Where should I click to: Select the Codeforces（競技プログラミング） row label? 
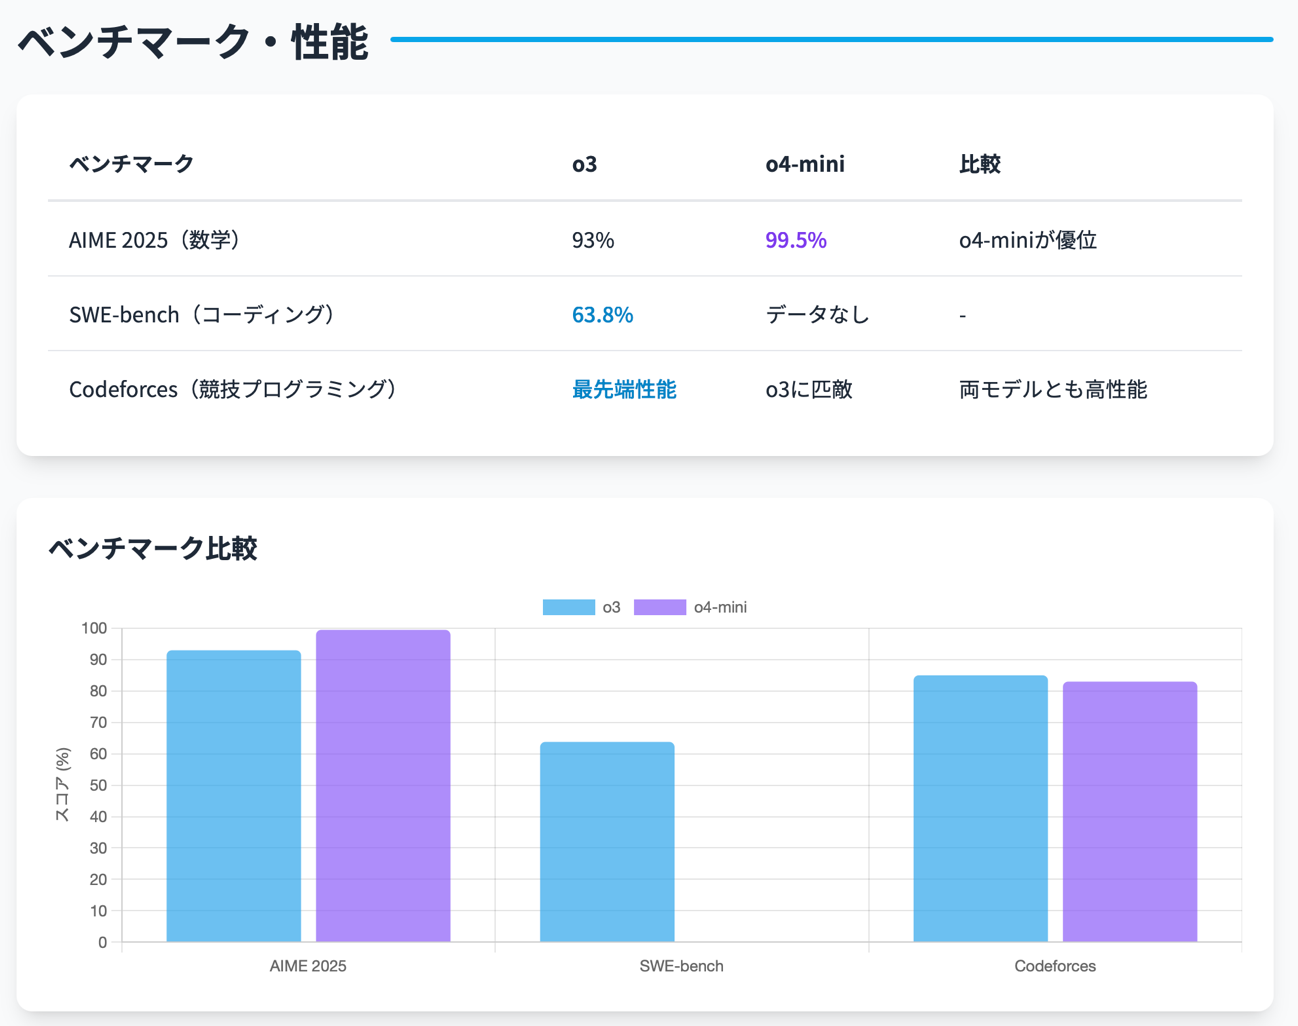[x=233, y=389]
